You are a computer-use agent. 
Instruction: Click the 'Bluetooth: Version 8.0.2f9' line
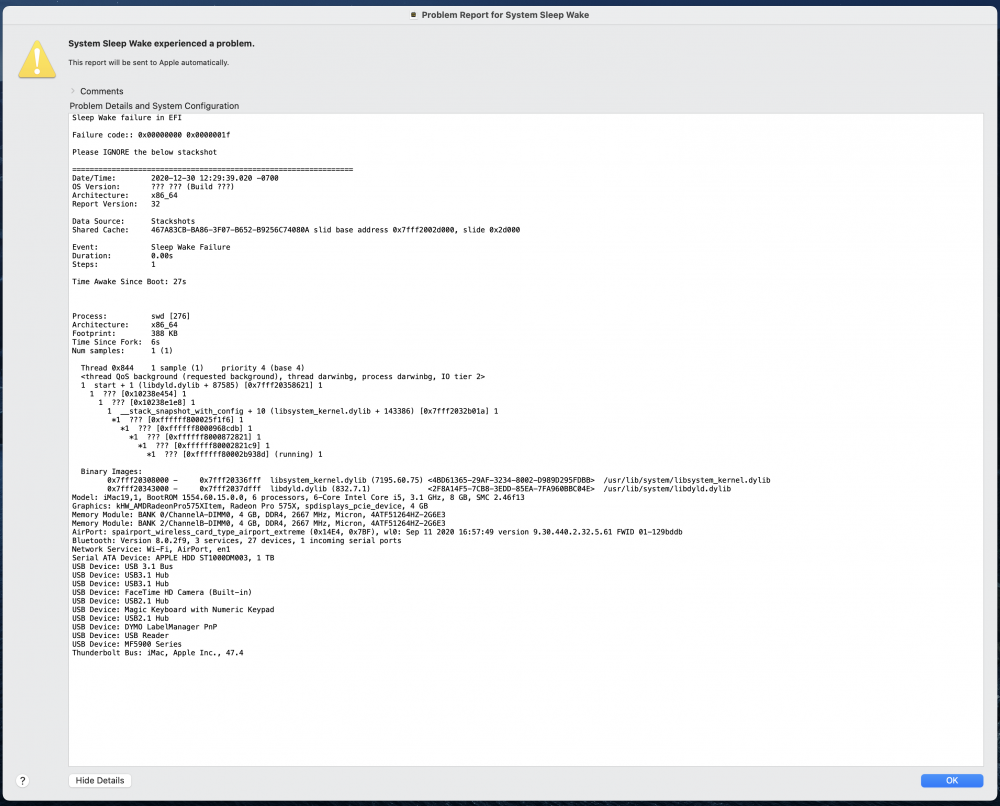[237, 541]
